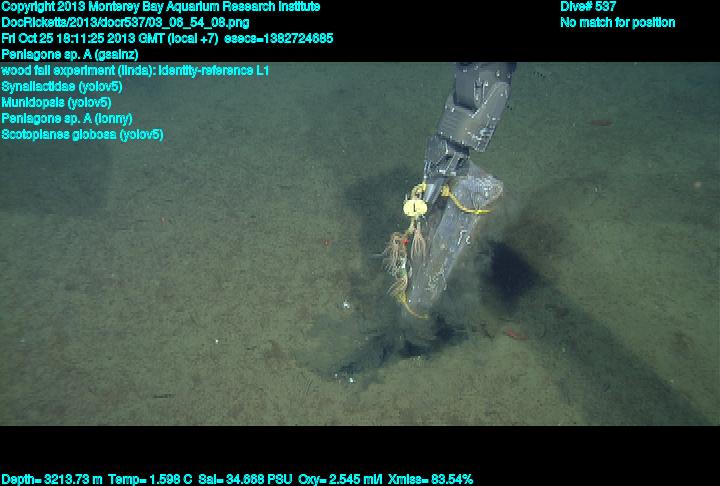Click the 'Fri Oct 25 18:11:25 2013 GMT' timestamp line
Image resolution: width=720 pixels, height=486 pixels.
click(x=167, y=38)
